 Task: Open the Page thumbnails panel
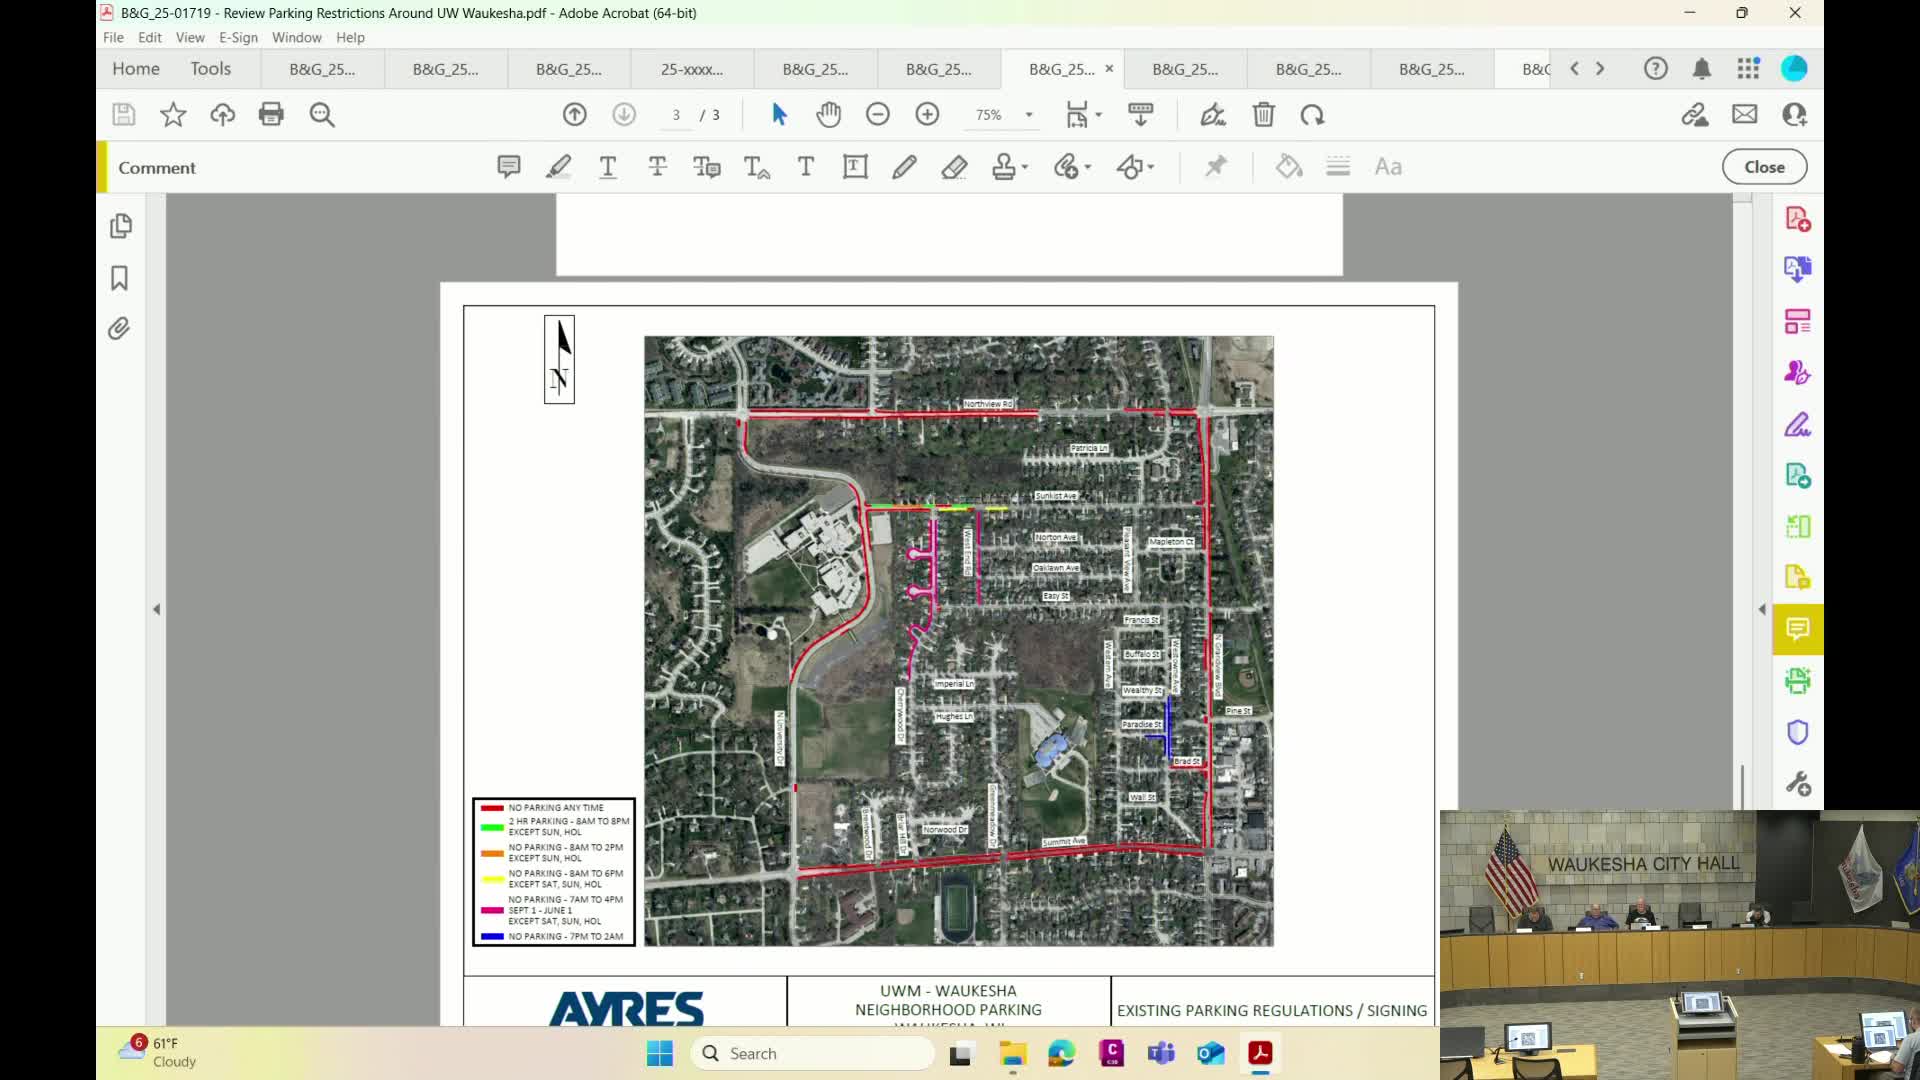[120, 226]
